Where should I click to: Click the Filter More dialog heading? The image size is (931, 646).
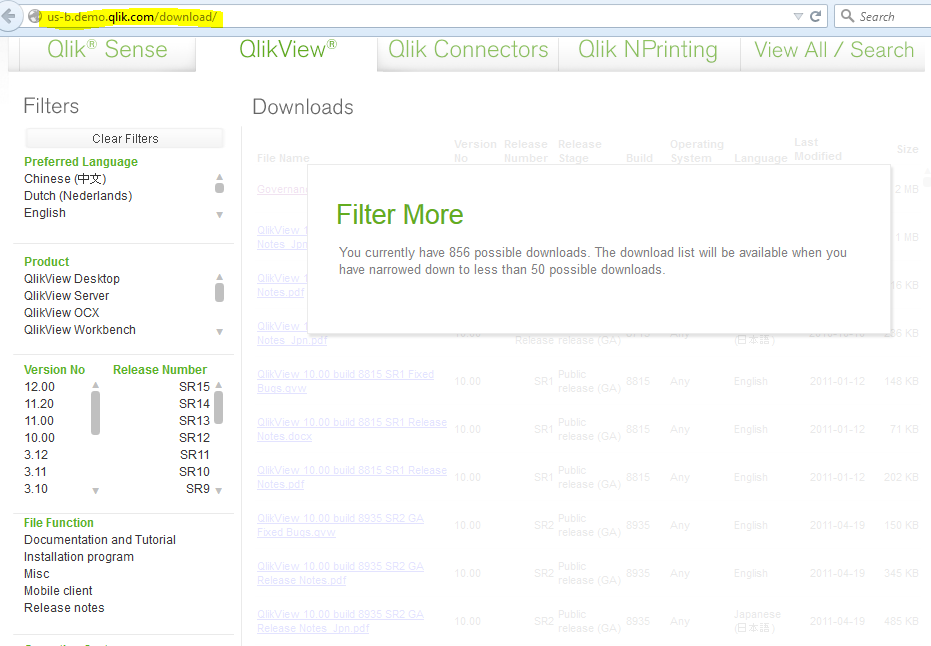point(400,214)
